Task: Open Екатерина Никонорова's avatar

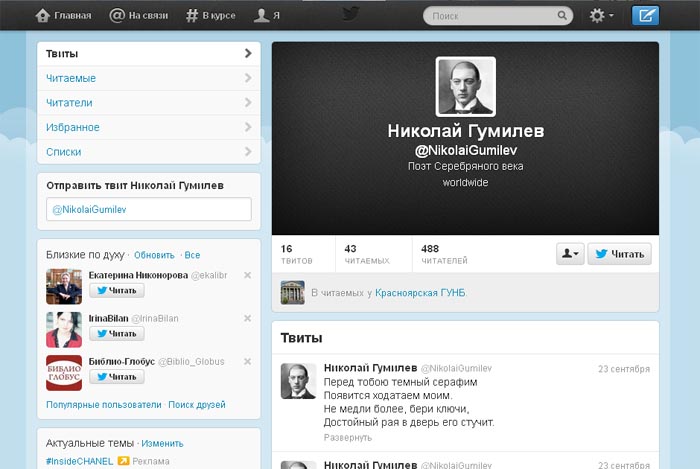Action: pyautogui.click(x=64, y=286)
